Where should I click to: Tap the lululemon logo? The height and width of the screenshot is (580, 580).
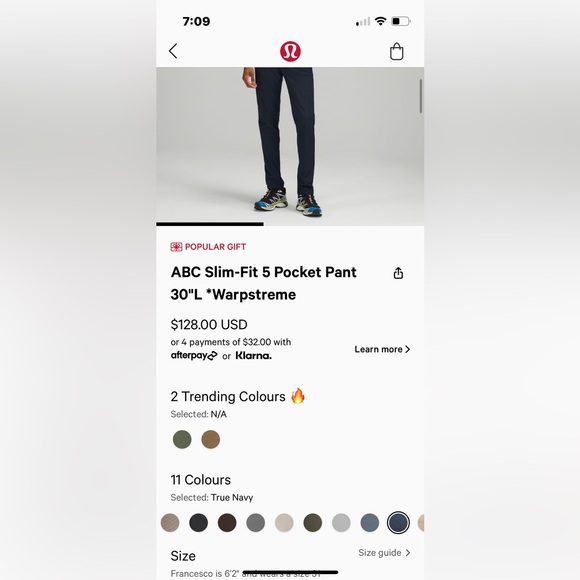pyautogui.click(x=290, y=51)
